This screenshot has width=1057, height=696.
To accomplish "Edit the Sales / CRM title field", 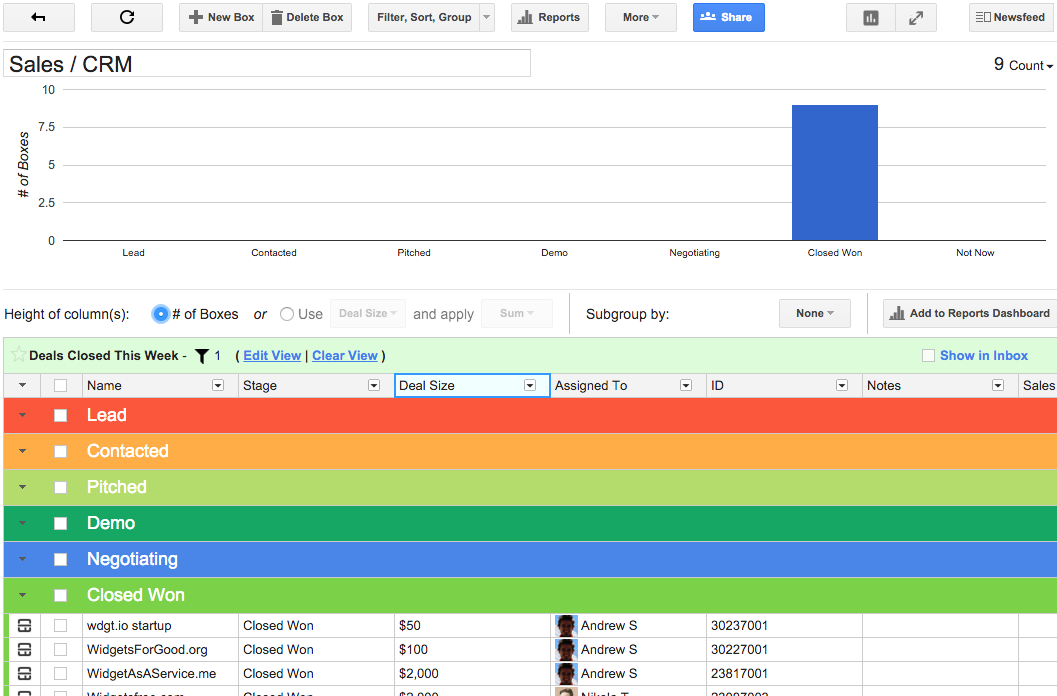I will 267,63.
